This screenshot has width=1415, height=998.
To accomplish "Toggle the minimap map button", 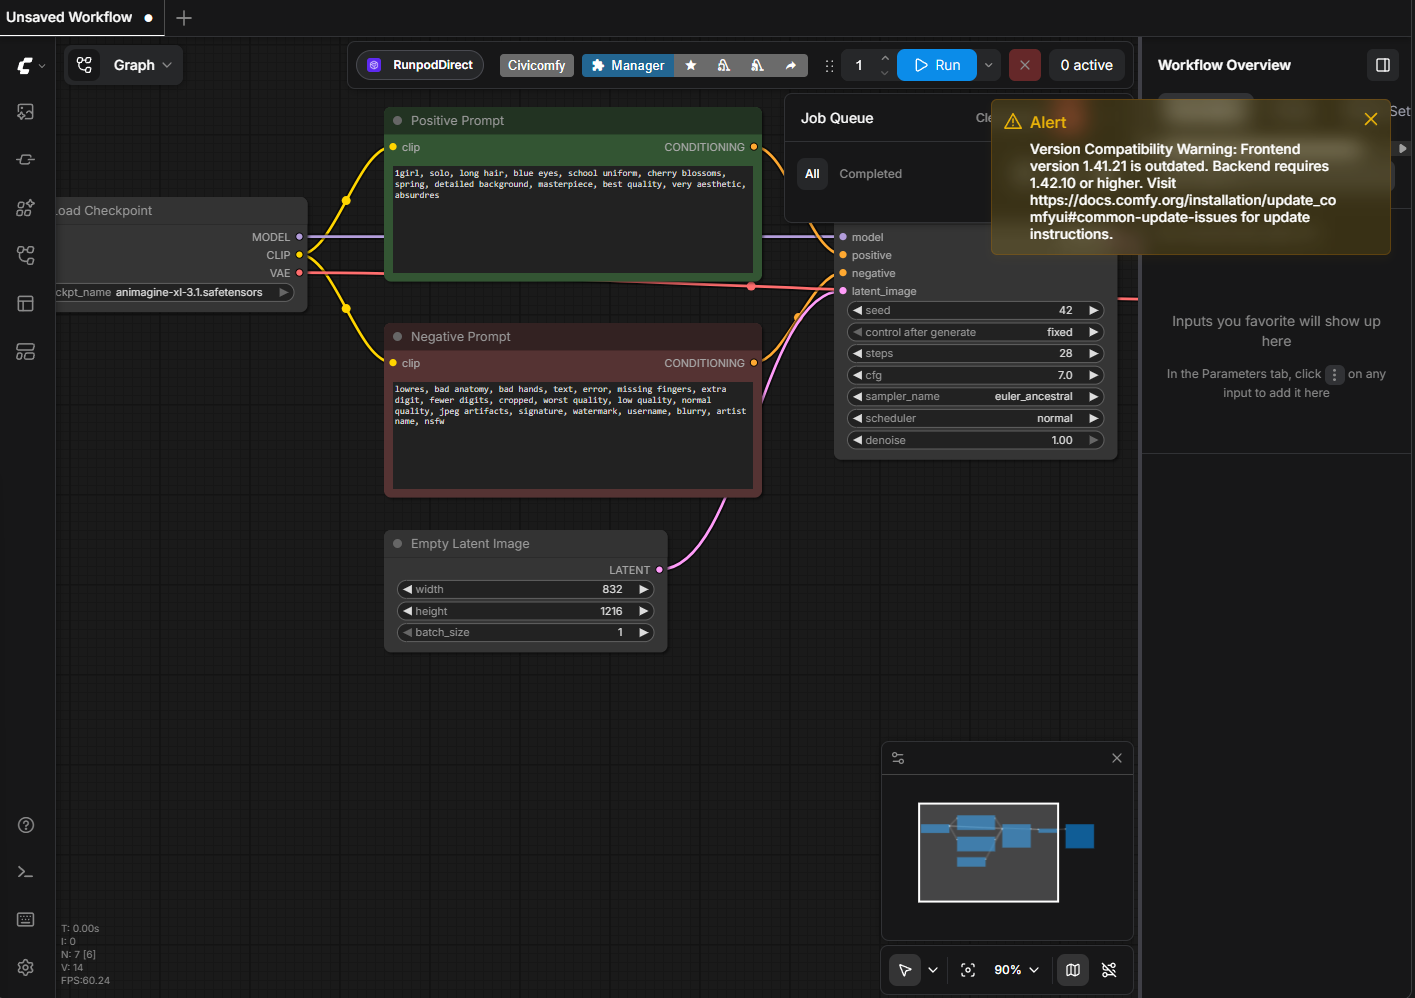I will click(1072, 970).
